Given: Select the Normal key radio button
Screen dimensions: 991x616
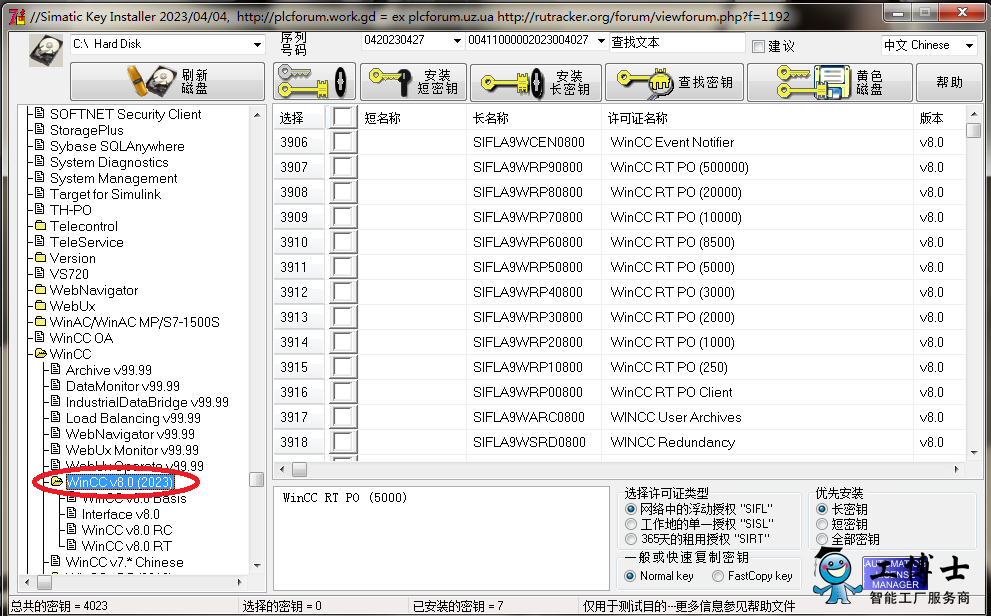Looking at the screenshot, I should coord(629,576).
